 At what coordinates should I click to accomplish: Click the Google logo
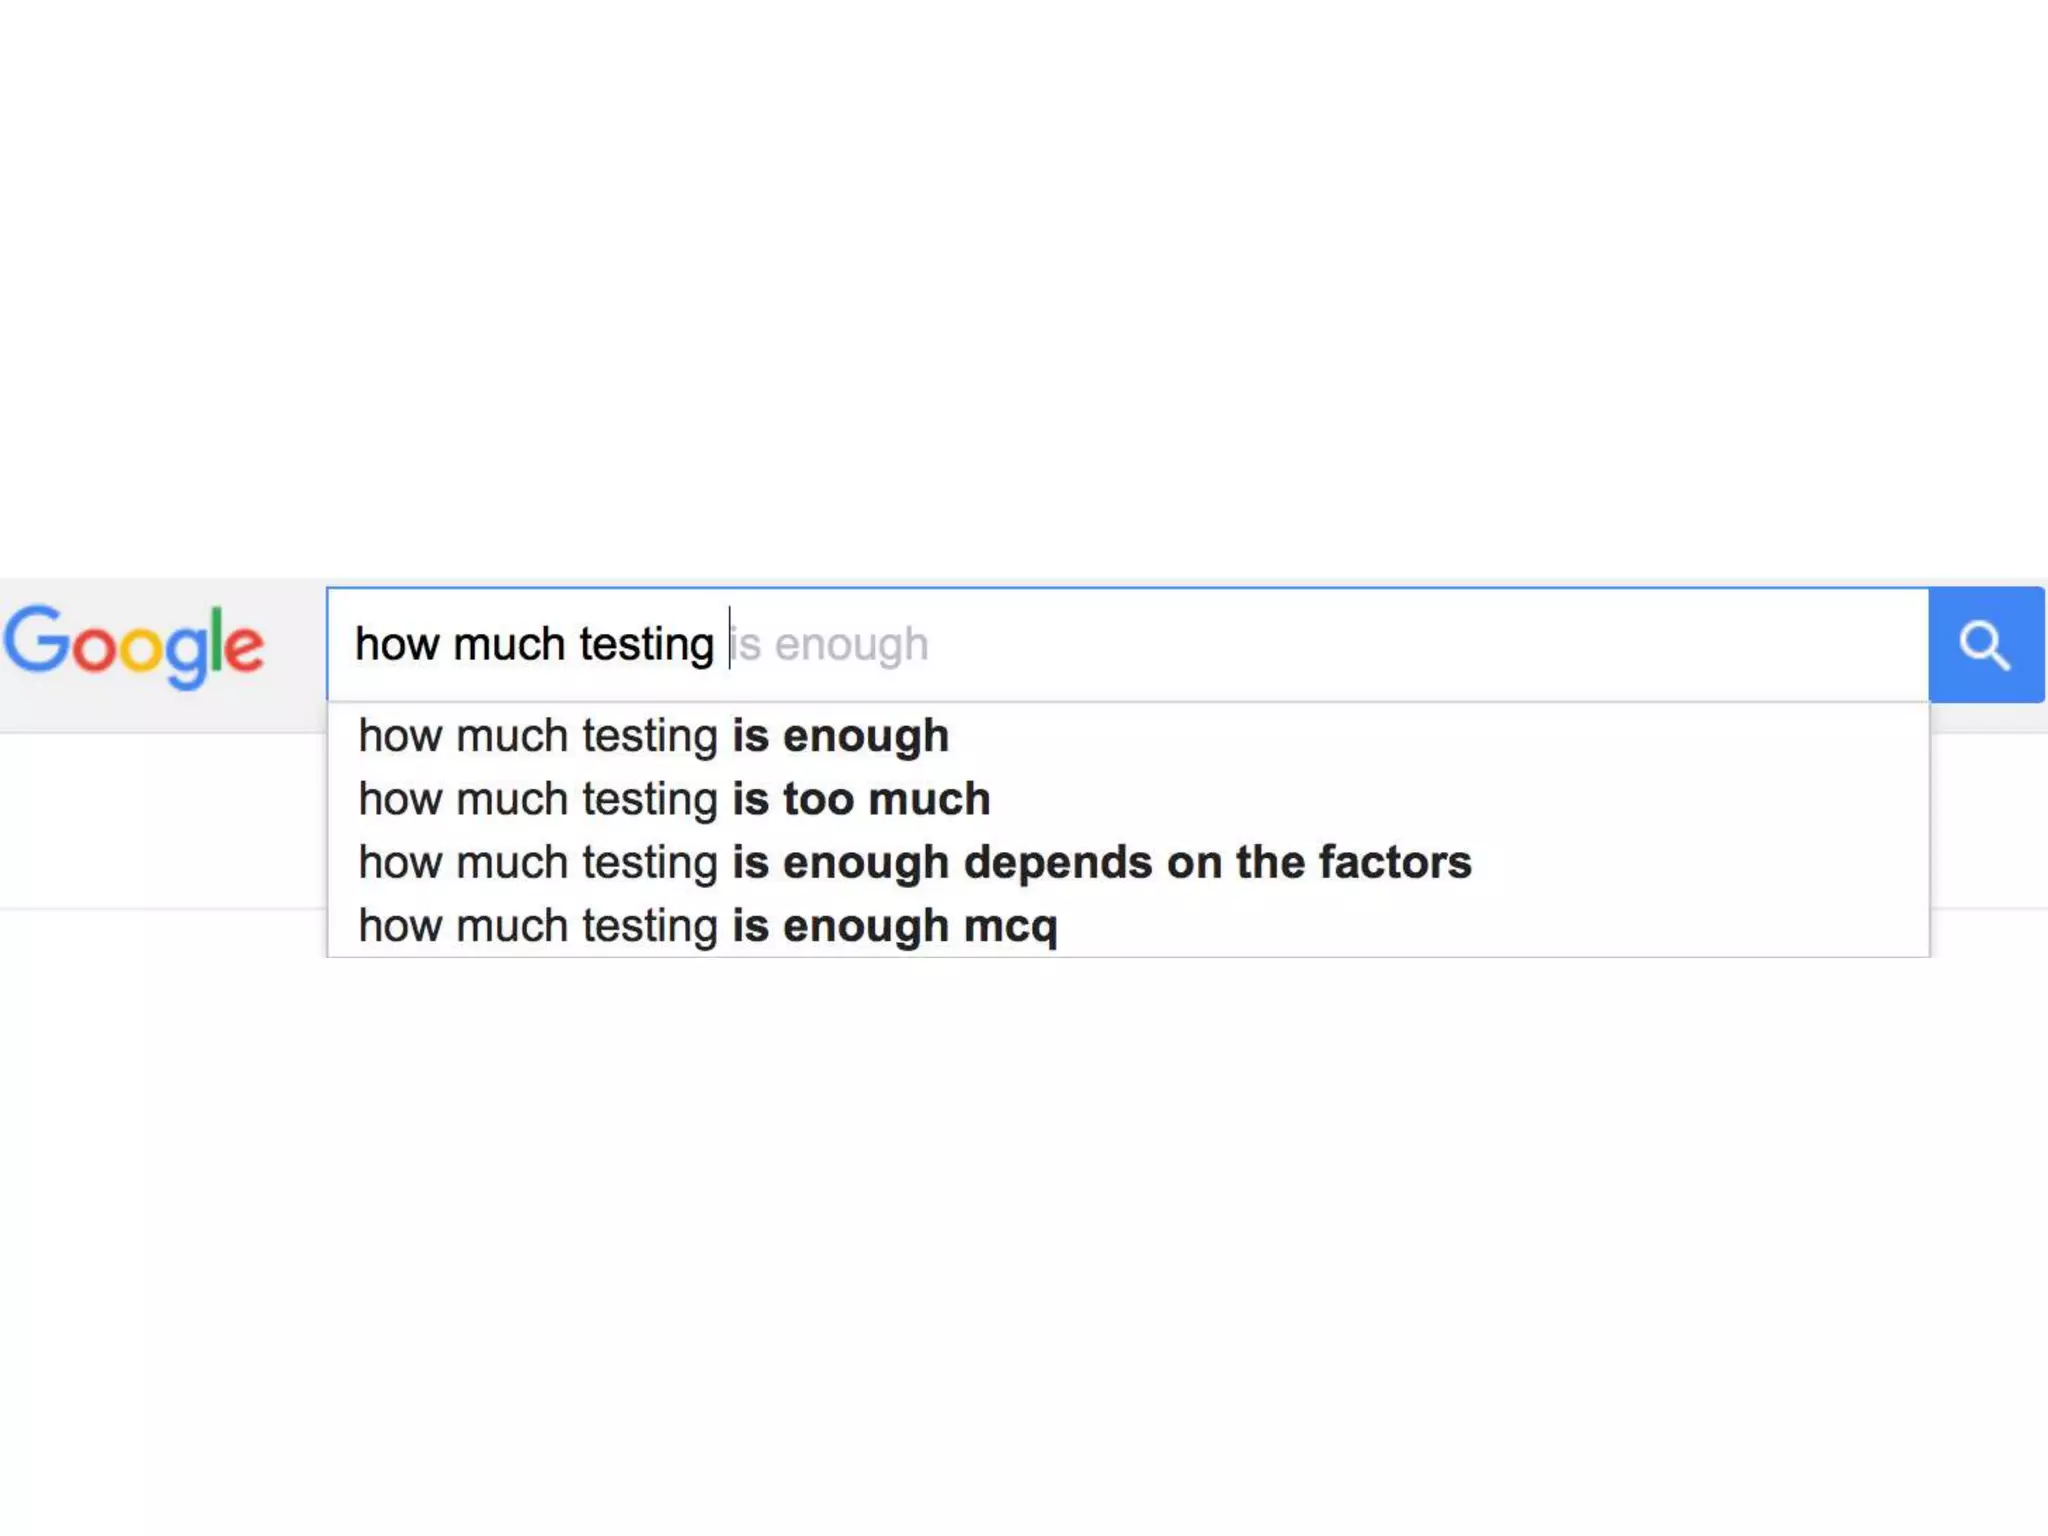[134, 645]
